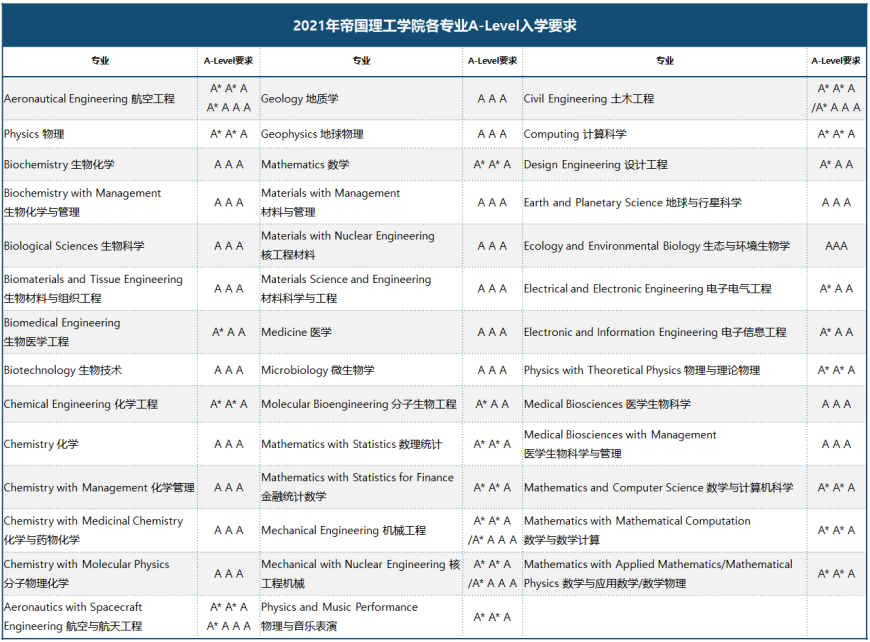The width and height of the screenshot is (870, 642).
Task: Select the A-Level grade for Medical Biosciences 医学生物科学
Action: coord(836,405)
